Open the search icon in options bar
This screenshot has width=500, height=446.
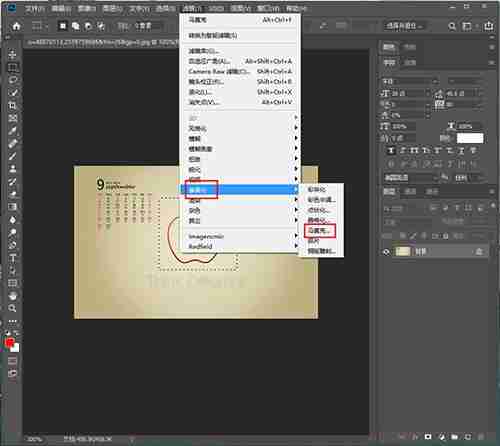[x=452, y=26]
